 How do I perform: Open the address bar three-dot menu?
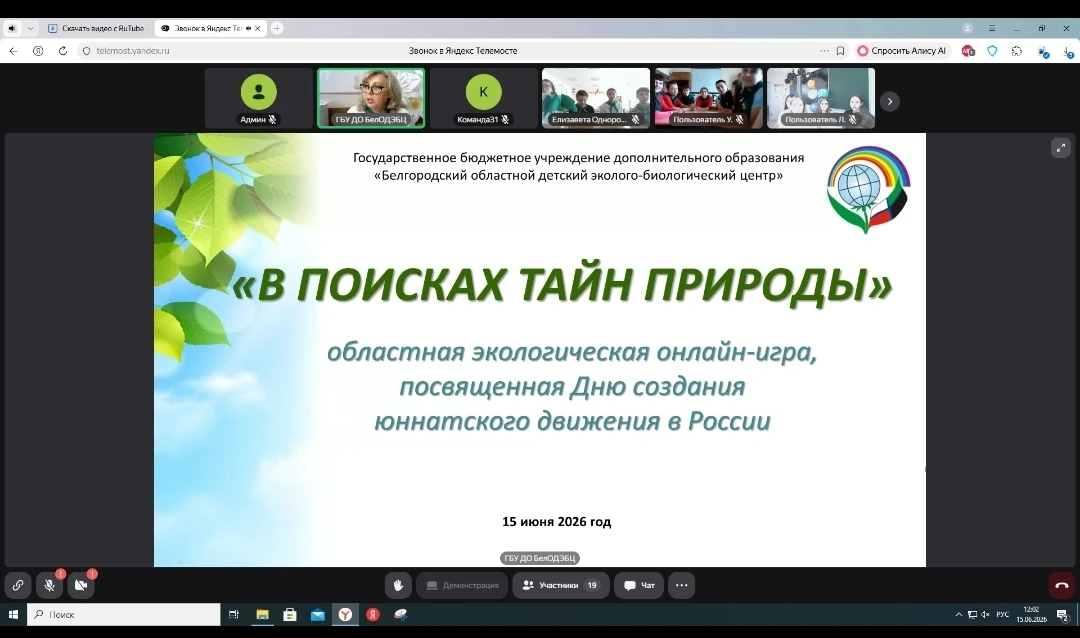[x=824, y=51]
